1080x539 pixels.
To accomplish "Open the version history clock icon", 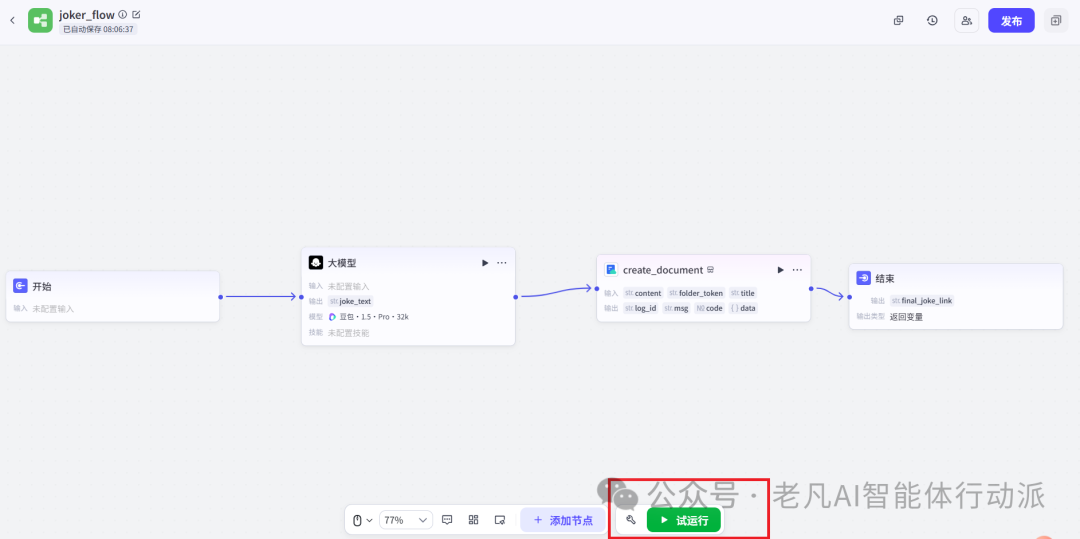I will pos(932,21).
